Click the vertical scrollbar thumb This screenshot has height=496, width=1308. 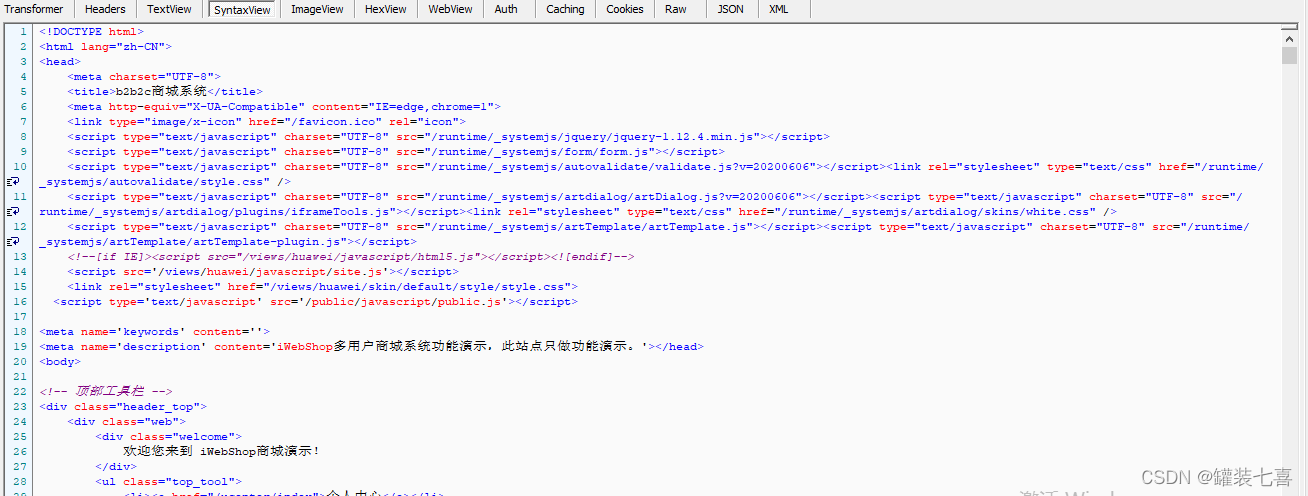(1289, 54)
